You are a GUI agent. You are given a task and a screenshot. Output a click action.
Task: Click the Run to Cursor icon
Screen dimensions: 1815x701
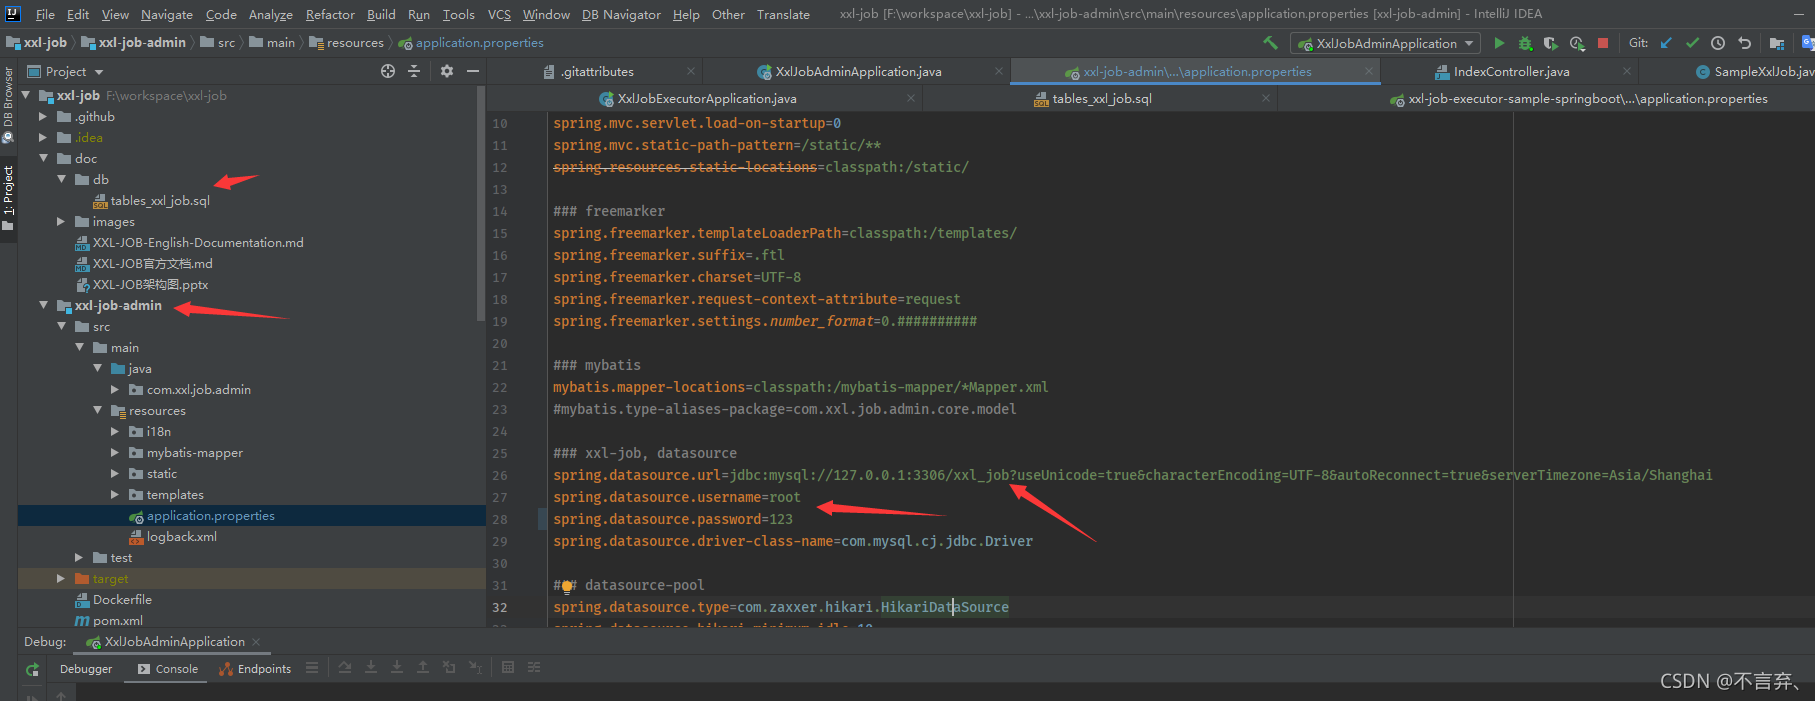click(x=475, y=667)
